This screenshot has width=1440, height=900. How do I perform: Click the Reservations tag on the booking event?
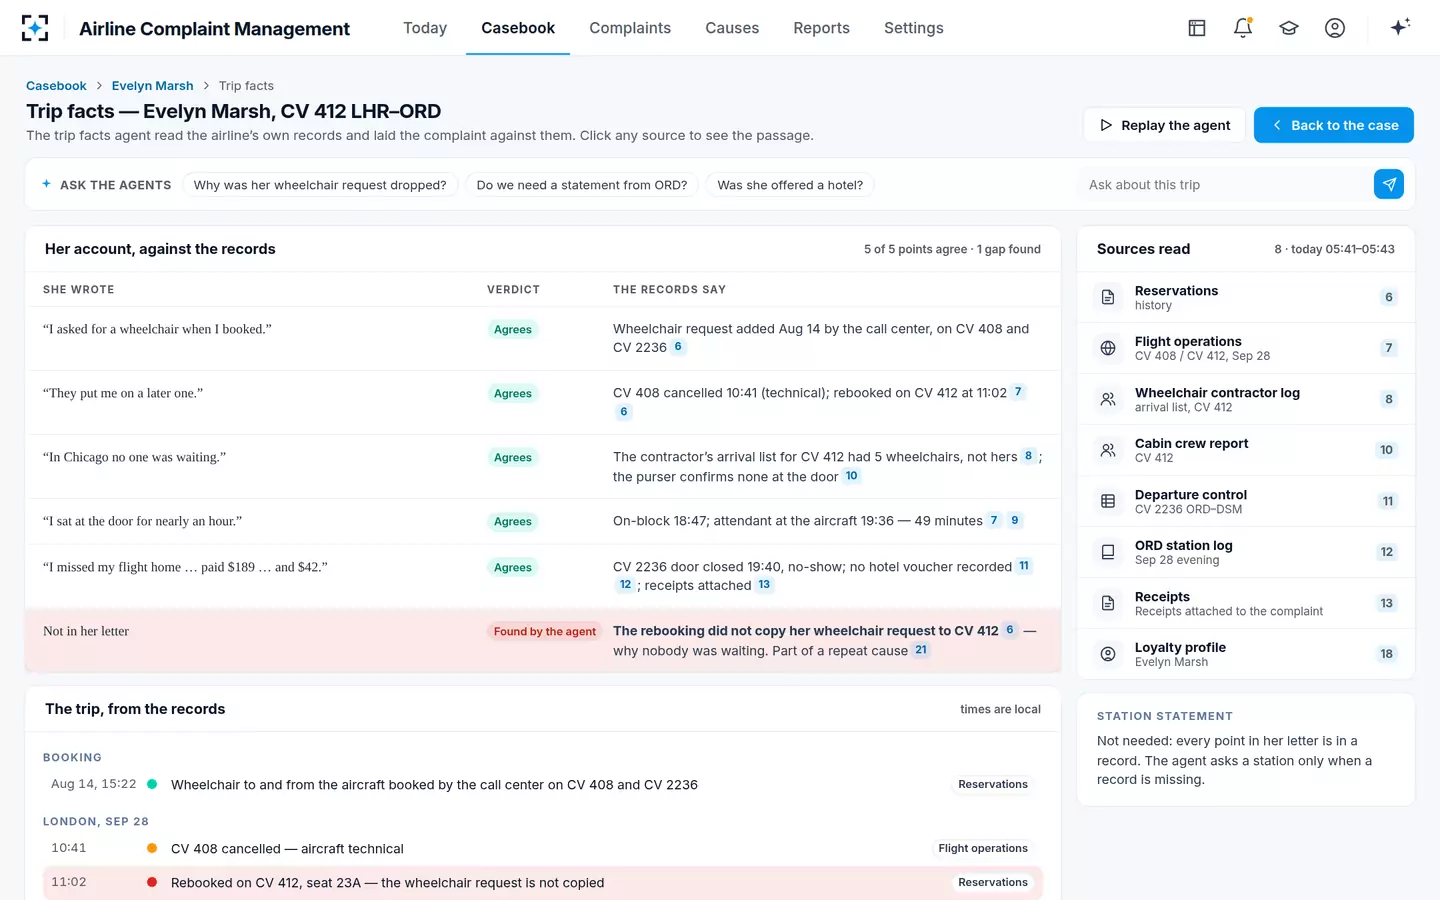tap(993, 785)
